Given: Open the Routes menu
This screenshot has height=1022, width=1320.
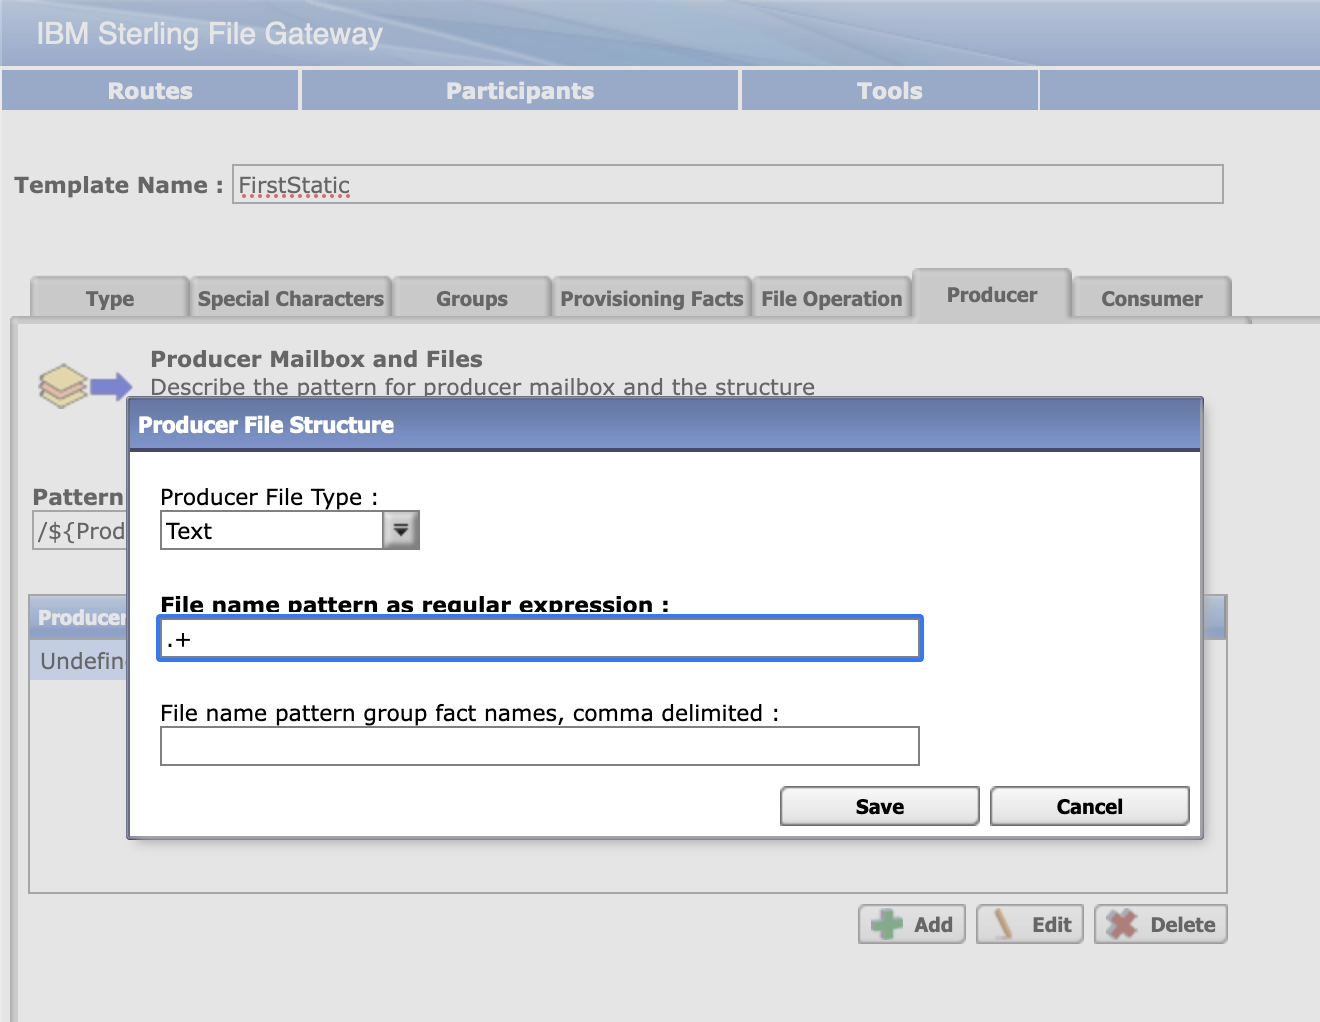Looking at the screenshot, I should point(150,91).
